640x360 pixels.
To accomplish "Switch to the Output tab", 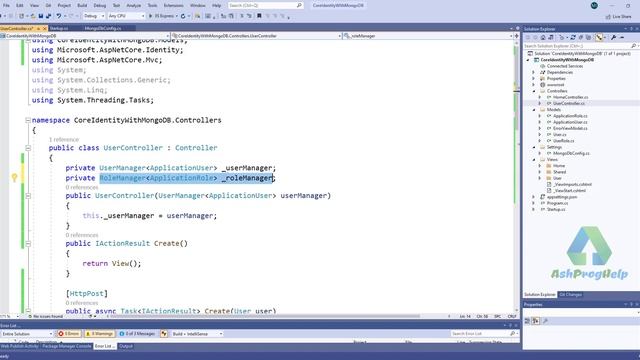I will (x=126, y=346).
